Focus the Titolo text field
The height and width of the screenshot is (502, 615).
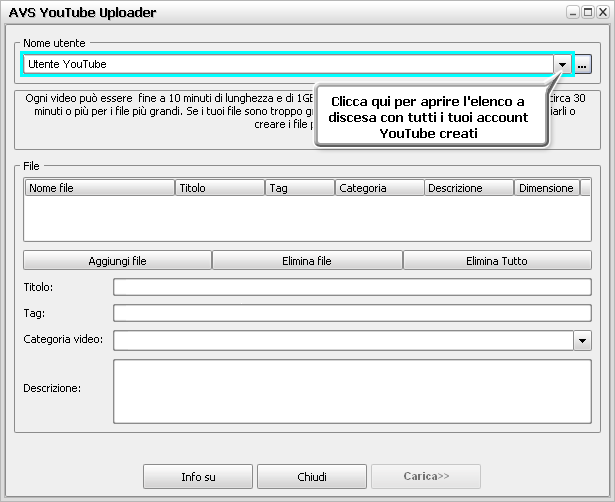pos(352,287)
